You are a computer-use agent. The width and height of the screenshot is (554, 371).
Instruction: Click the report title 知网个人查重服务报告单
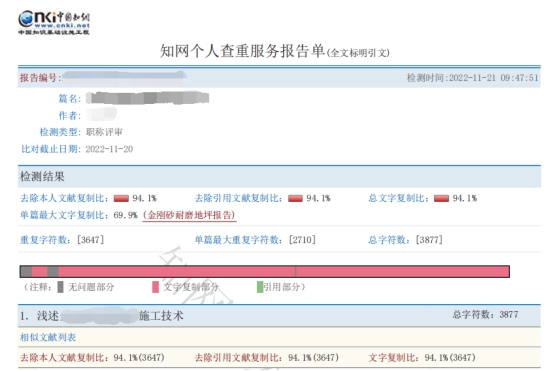tap(242, 51)
